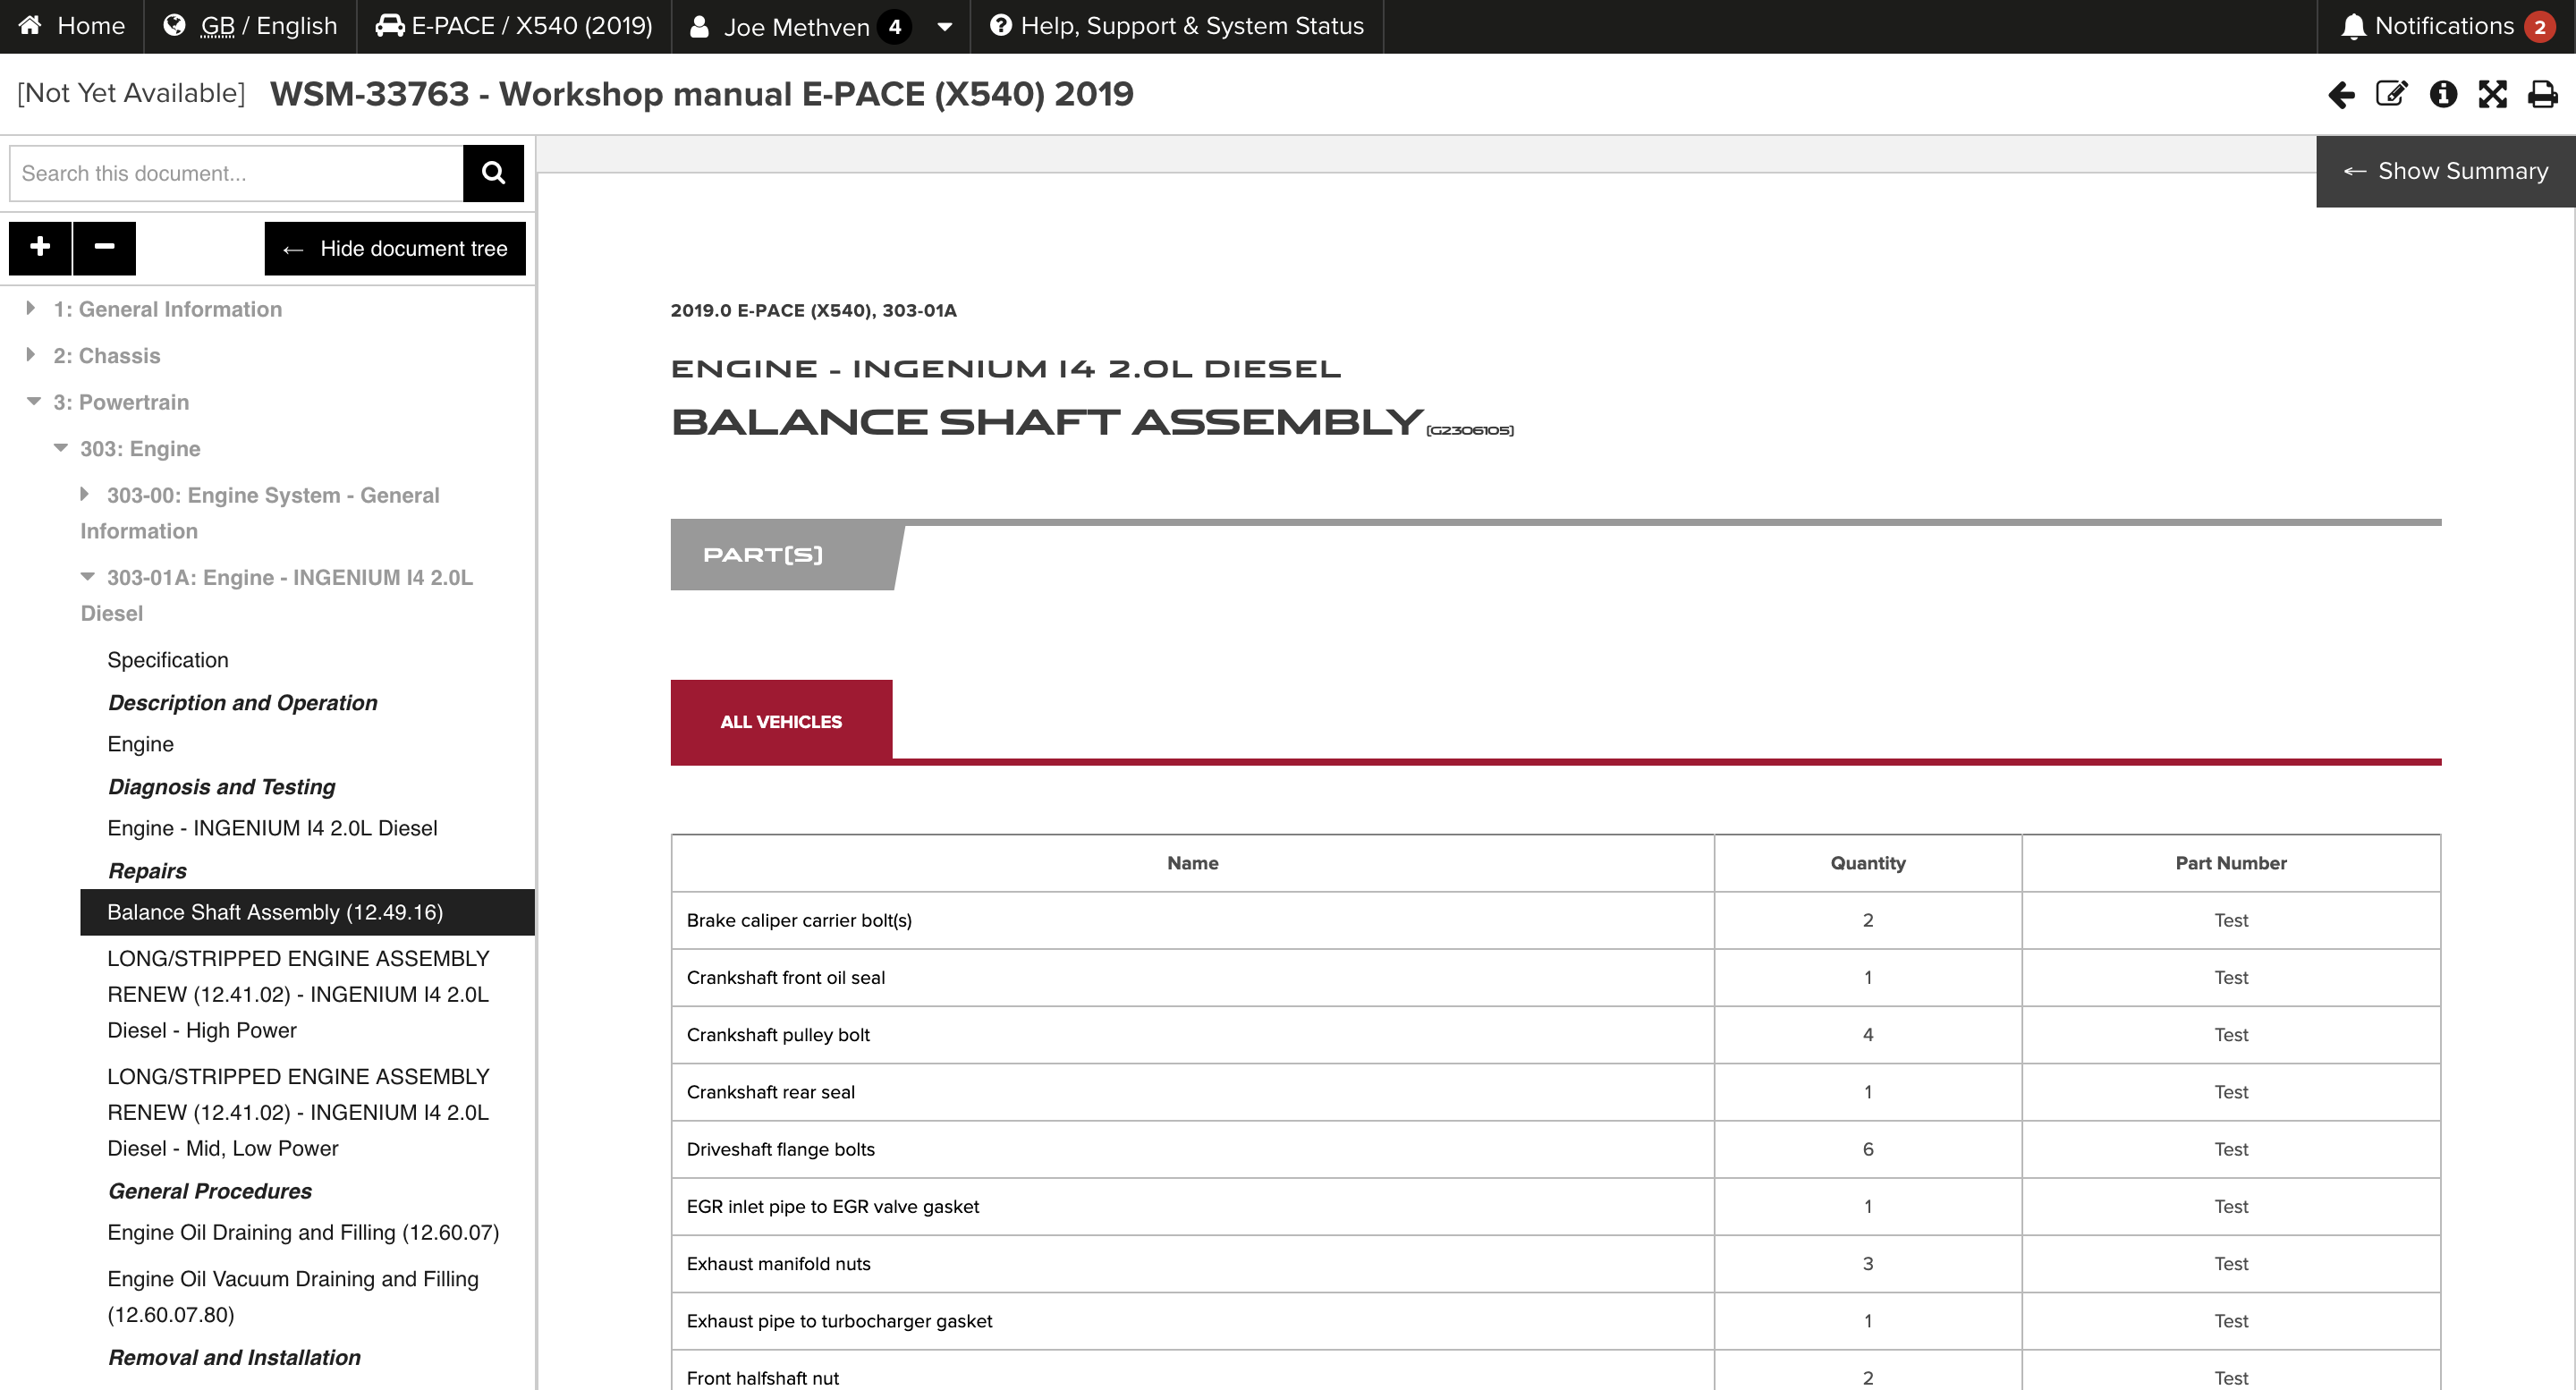Image resolution: width=2576 pixels, height=1390 pixels.
Task: Open the E-PACE / X540 (2019) vehicle menu
Action: click(x=514, y=26)
